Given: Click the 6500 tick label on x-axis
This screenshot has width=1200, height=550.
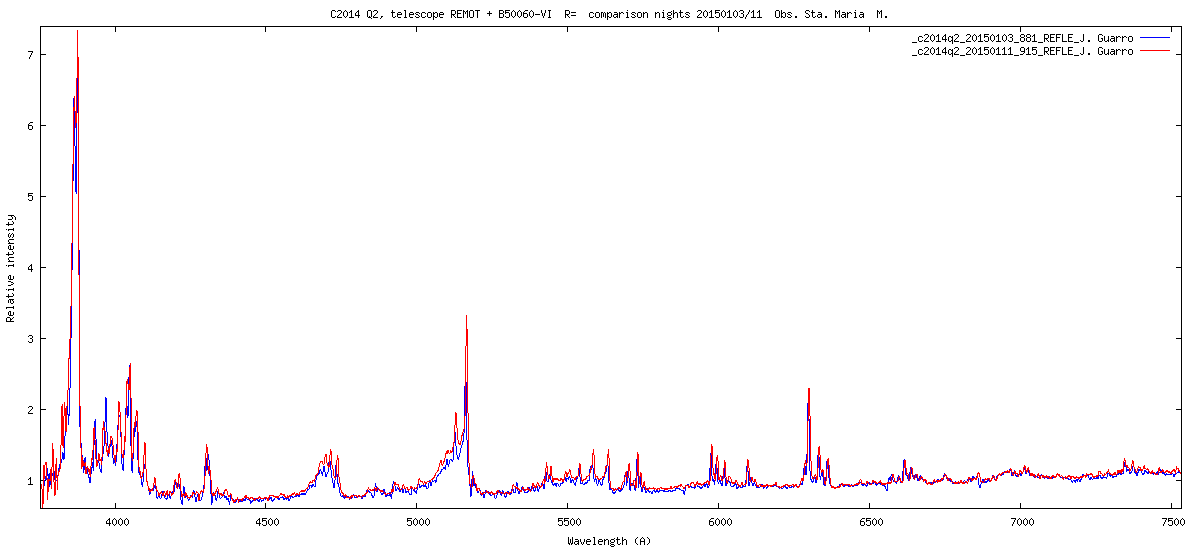Looking at the screenshot, I should pos(869,523).
